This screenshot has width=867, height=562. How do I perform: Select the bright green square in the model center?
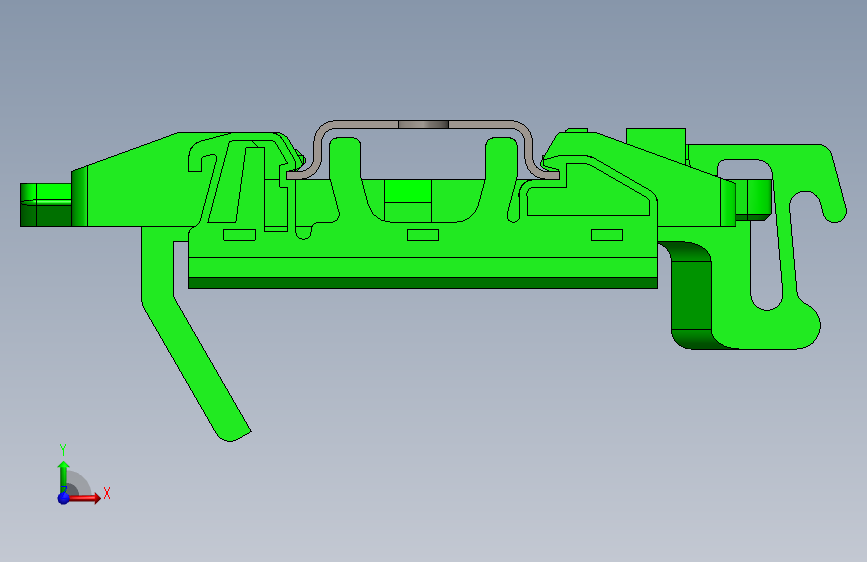tap(408, 191)
